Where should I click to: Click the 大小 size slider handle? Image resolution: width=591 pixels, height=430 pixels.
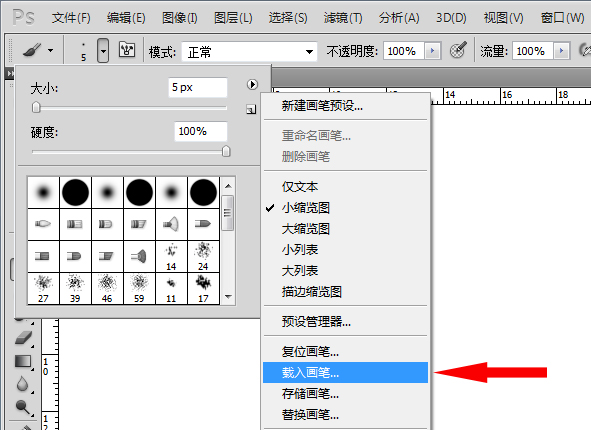pos(36,107)
